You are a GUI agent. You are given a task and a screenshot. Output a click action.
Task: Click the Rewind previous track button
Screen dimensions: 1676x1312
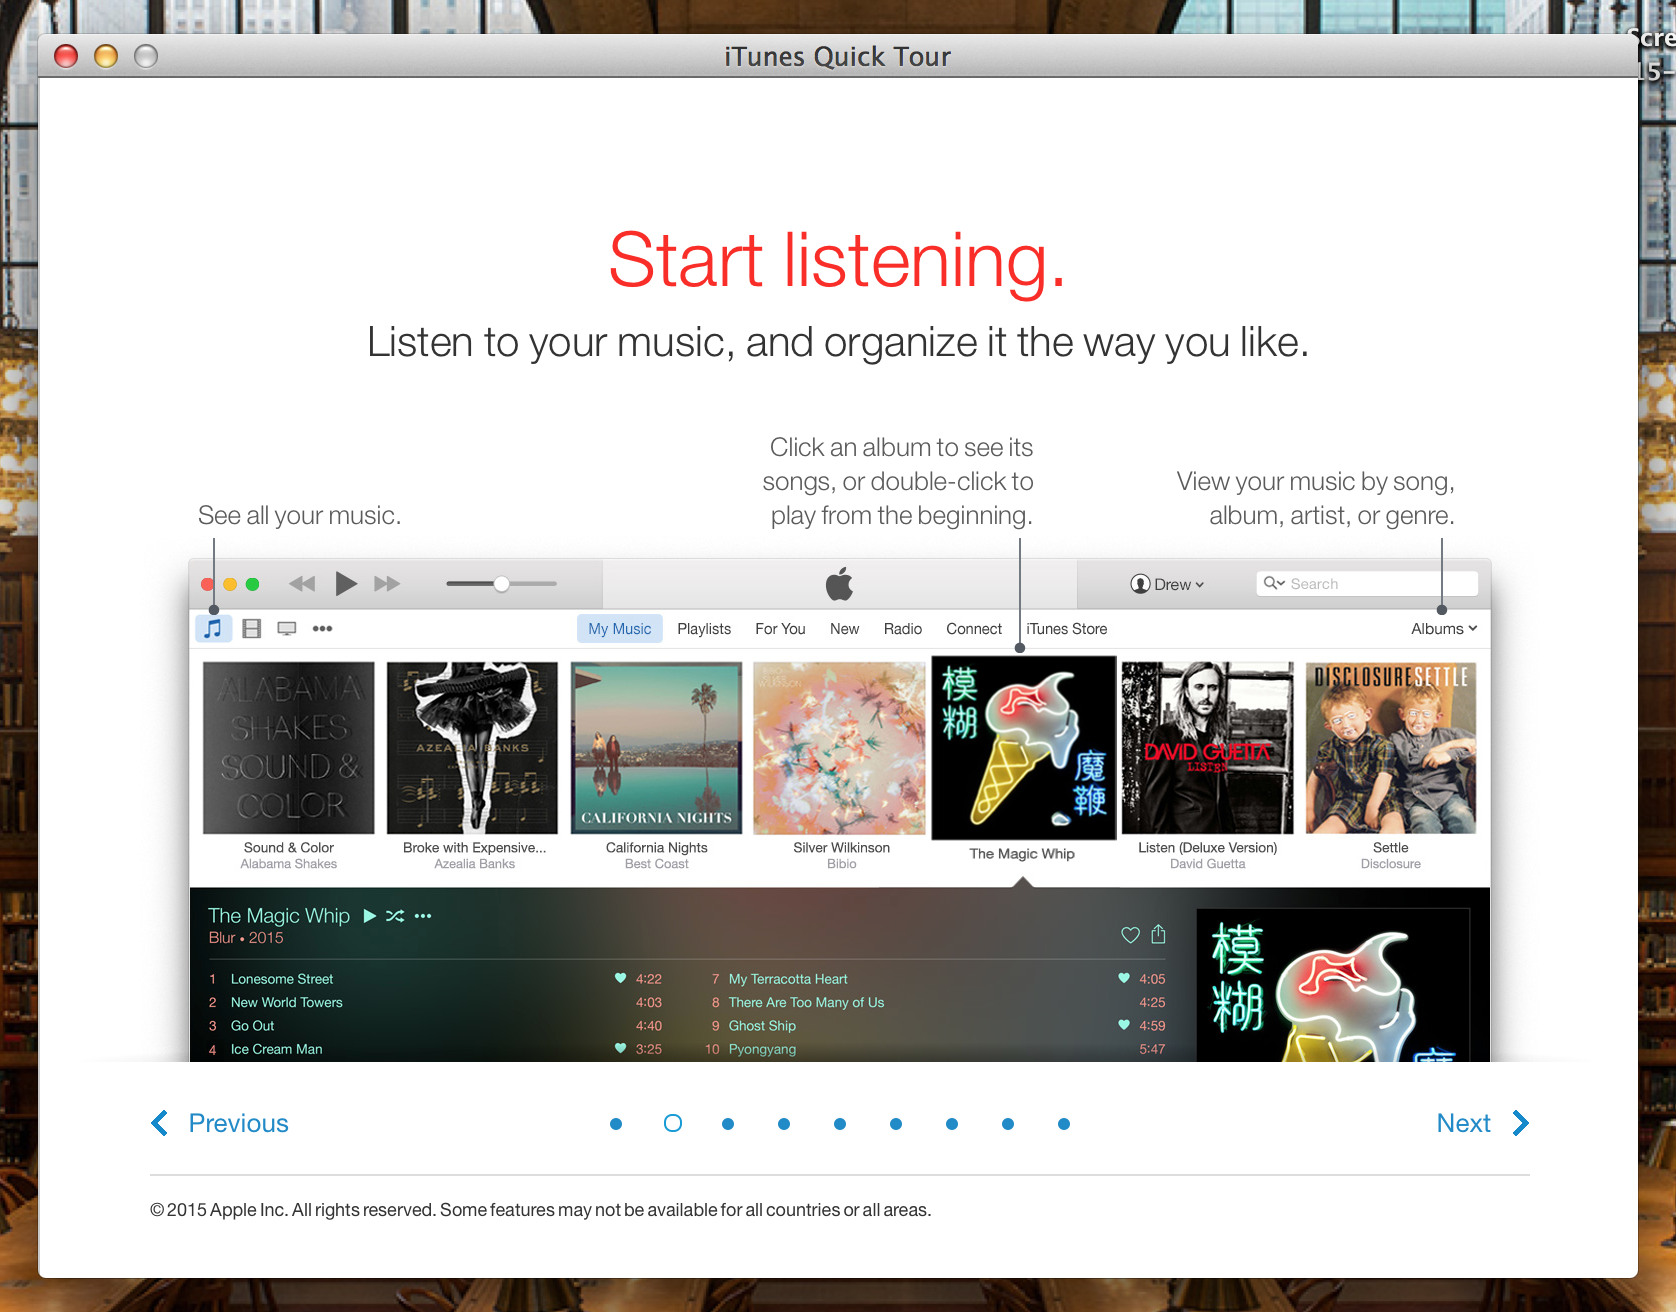[x=301, y=584]
